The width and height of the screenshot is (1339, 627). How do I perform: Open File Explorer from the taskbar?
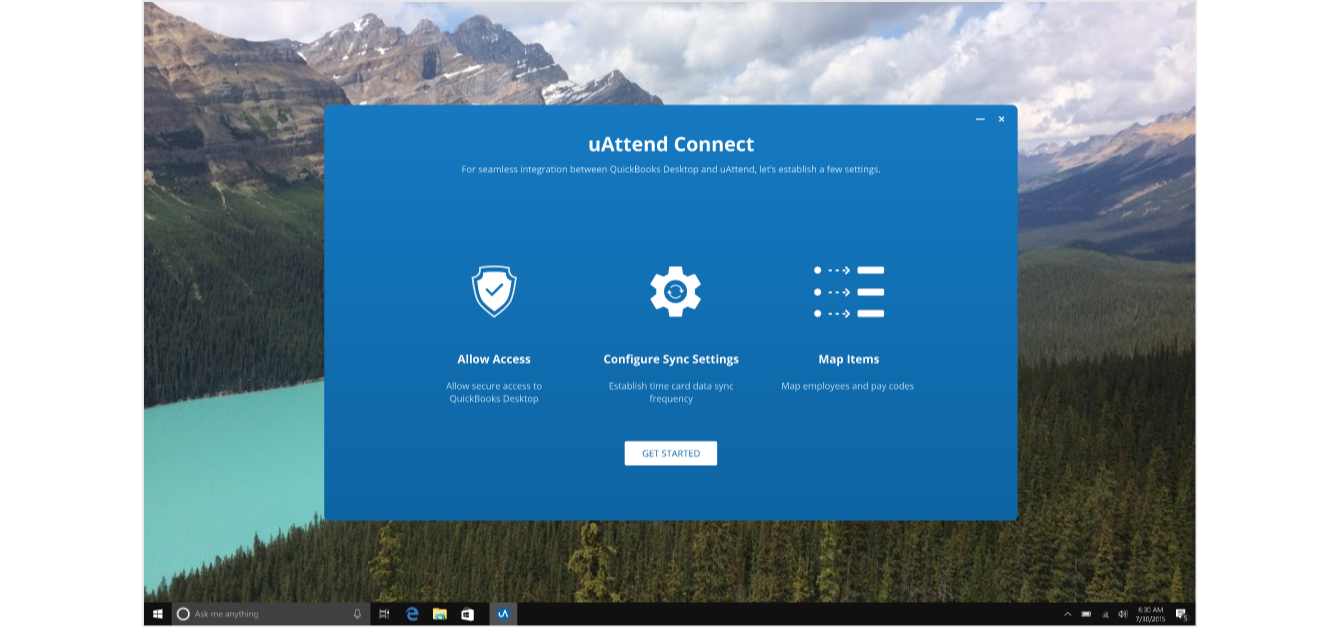coord(439,614)
